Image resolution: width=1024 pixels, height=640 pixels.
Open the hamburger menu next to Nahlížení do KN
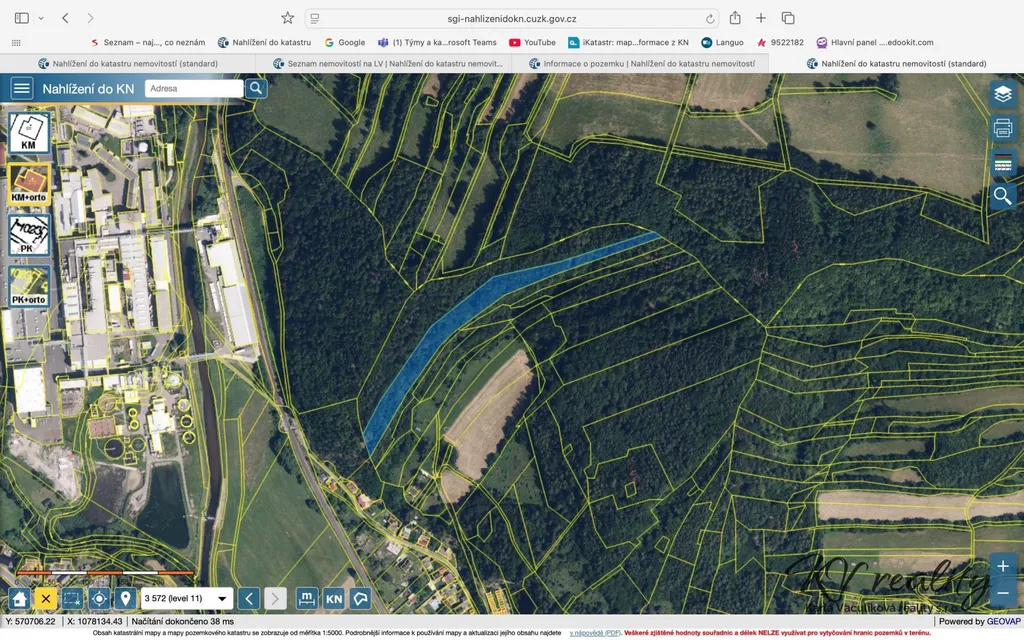21,89
